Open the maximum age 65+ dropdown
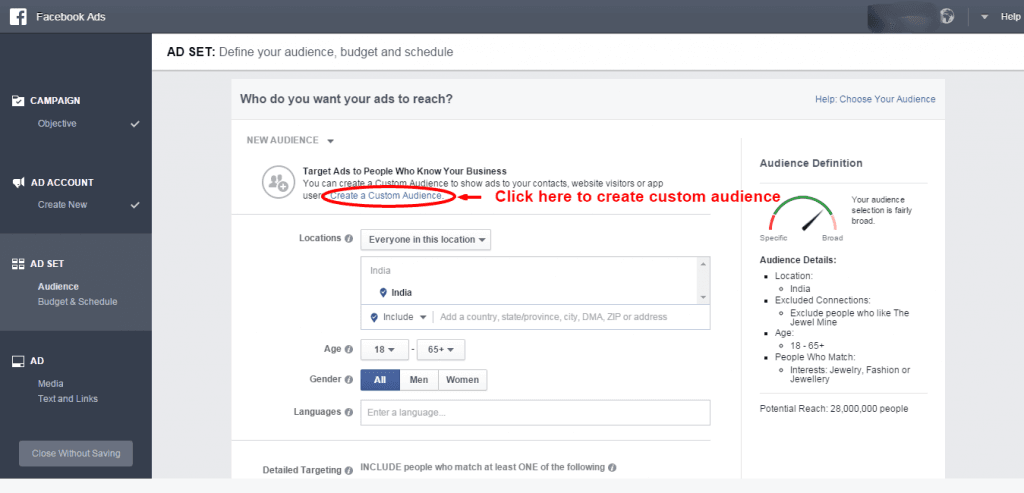Image resolution: width=1024 pixels, height=493 pixels. (x=441, y=350)
